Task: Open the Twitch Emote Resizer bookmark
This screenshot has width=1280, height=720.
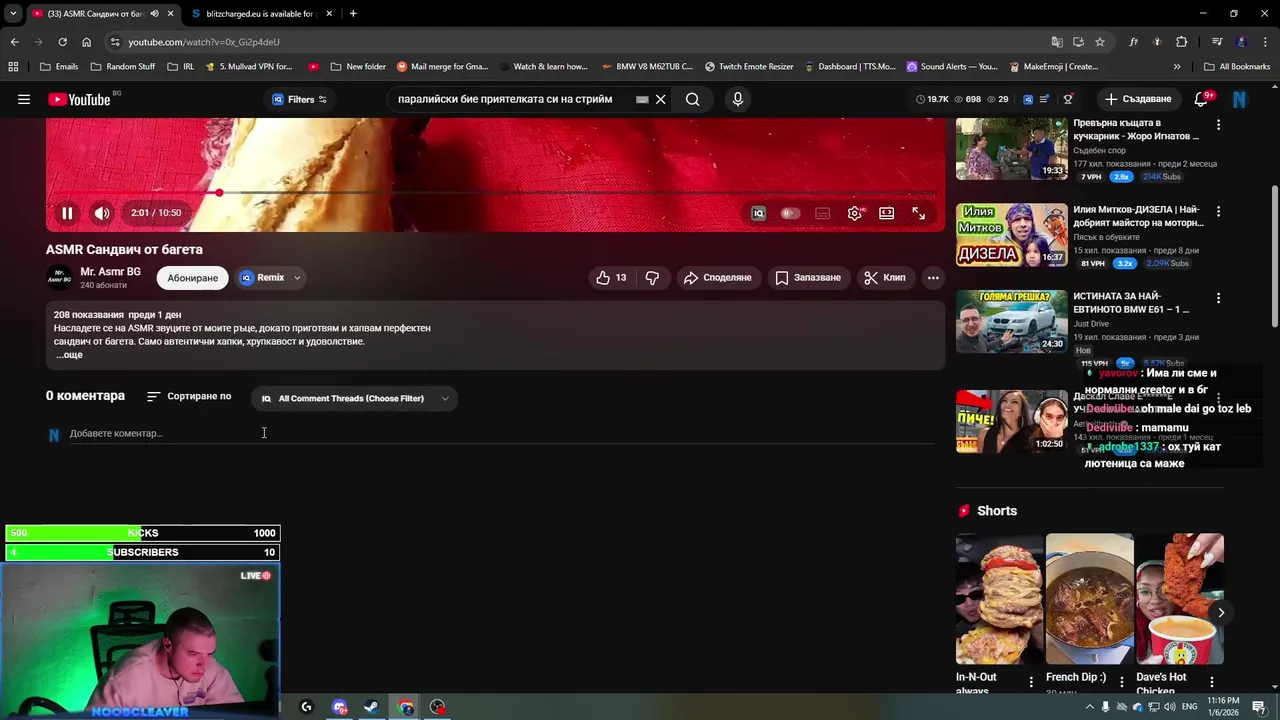Action: tap(749, 67)
